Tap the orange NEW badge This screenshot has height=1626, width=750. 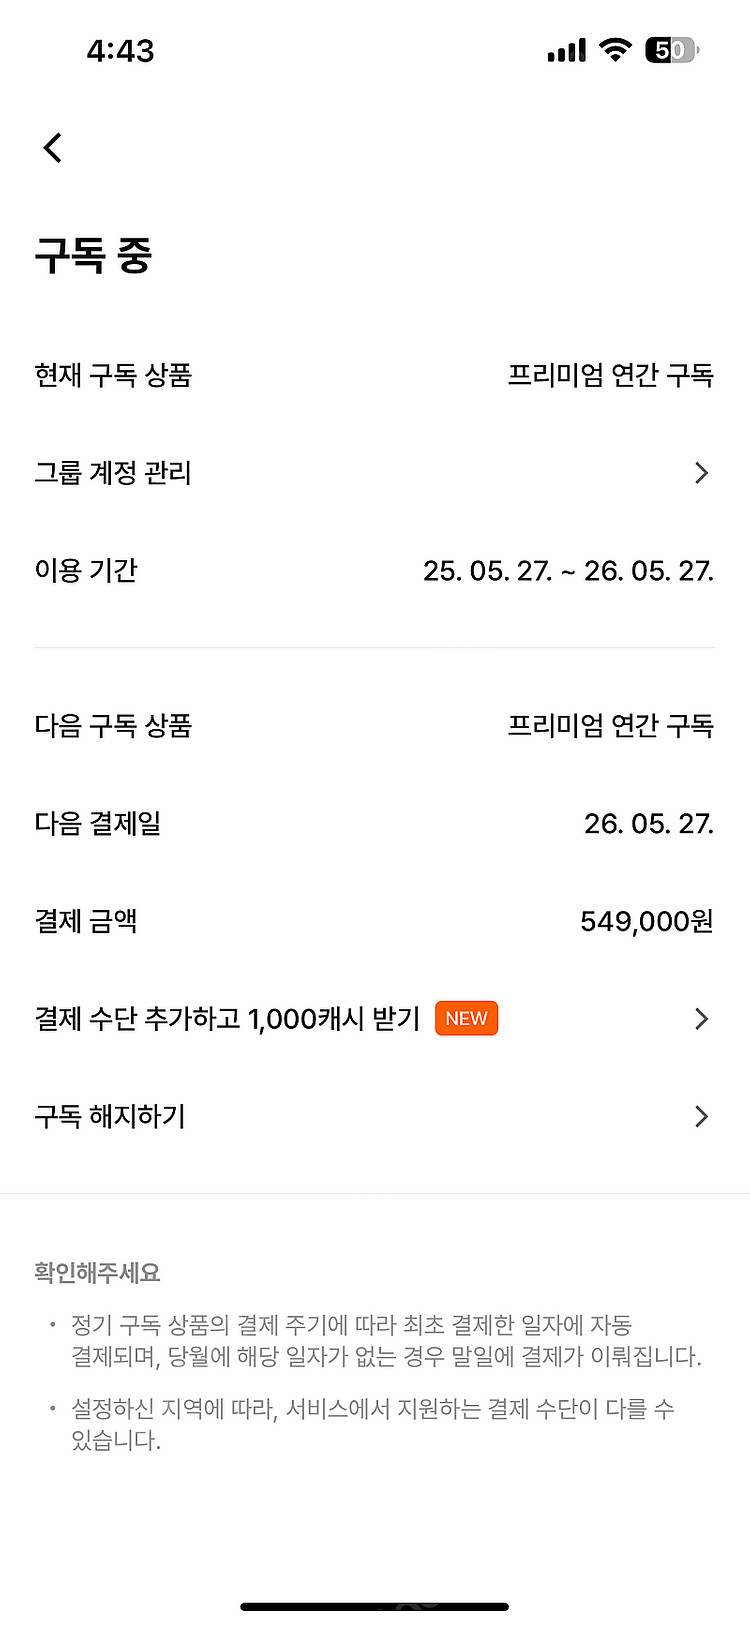466,1018
